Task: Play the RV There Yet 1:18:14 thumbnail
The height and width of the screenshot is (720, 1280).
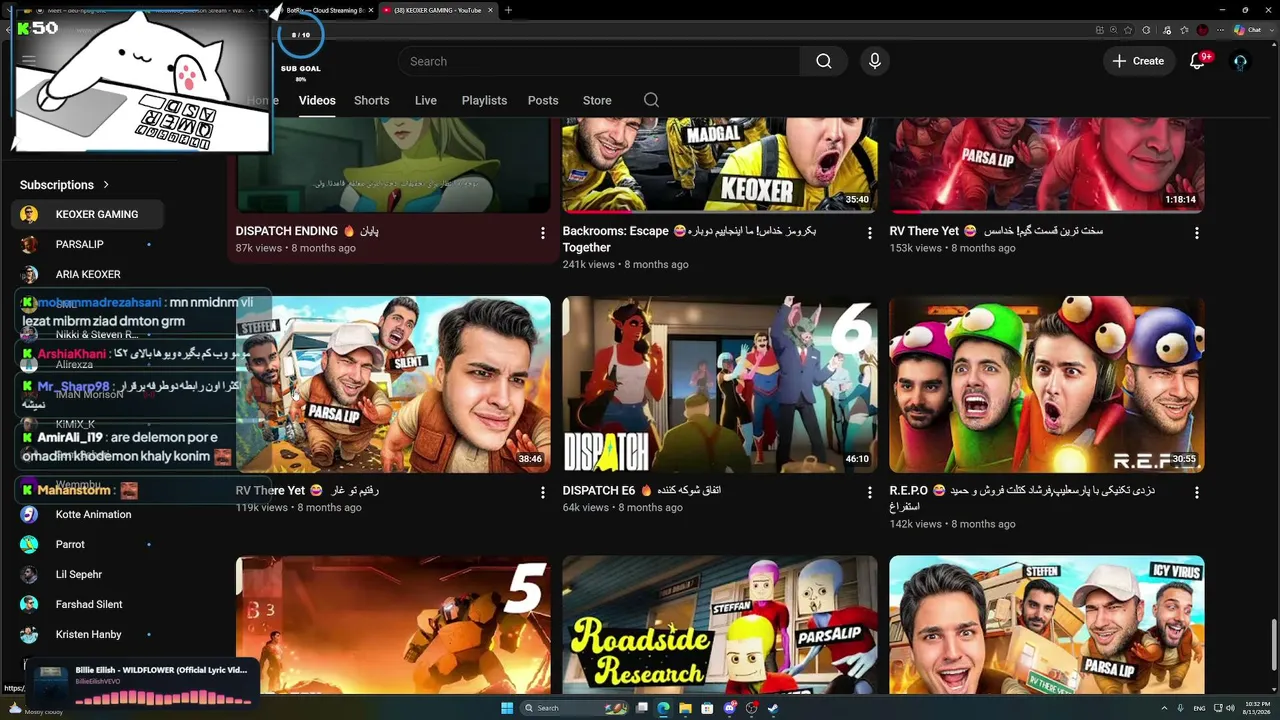Action: coord(1047,165)
